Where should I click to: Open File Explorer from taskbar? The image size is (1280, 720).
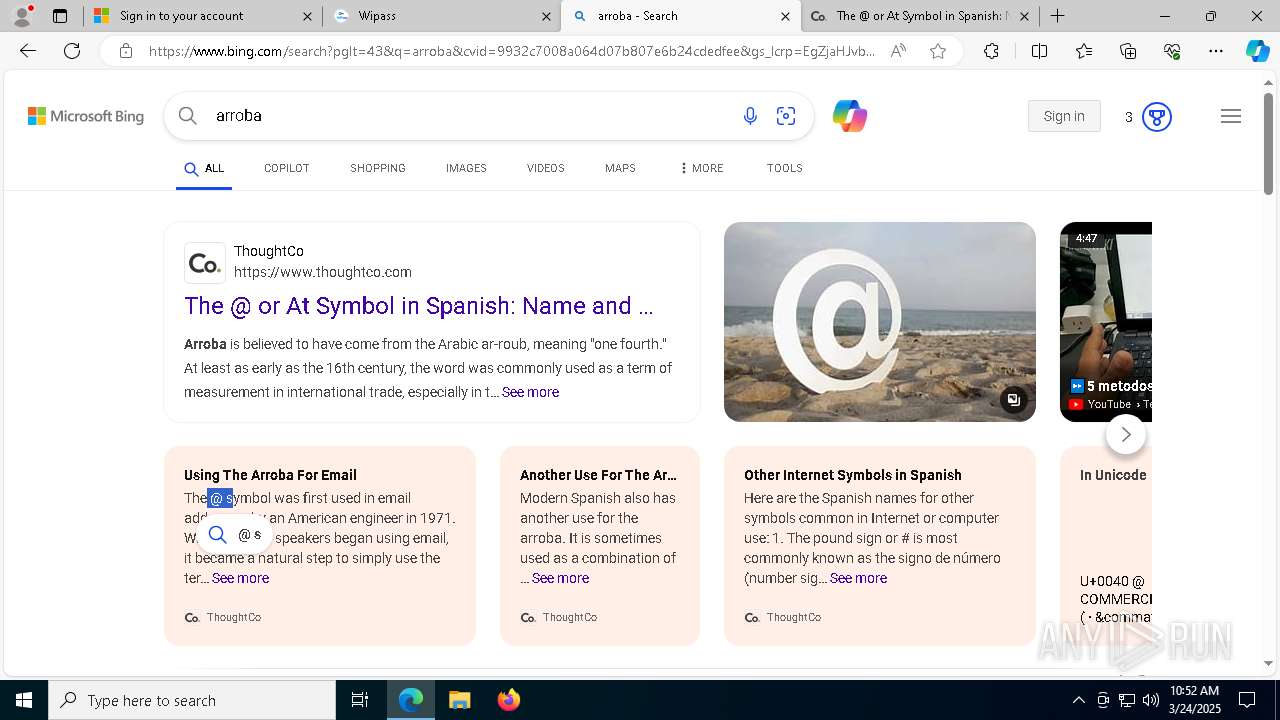[x=459, y=700]
